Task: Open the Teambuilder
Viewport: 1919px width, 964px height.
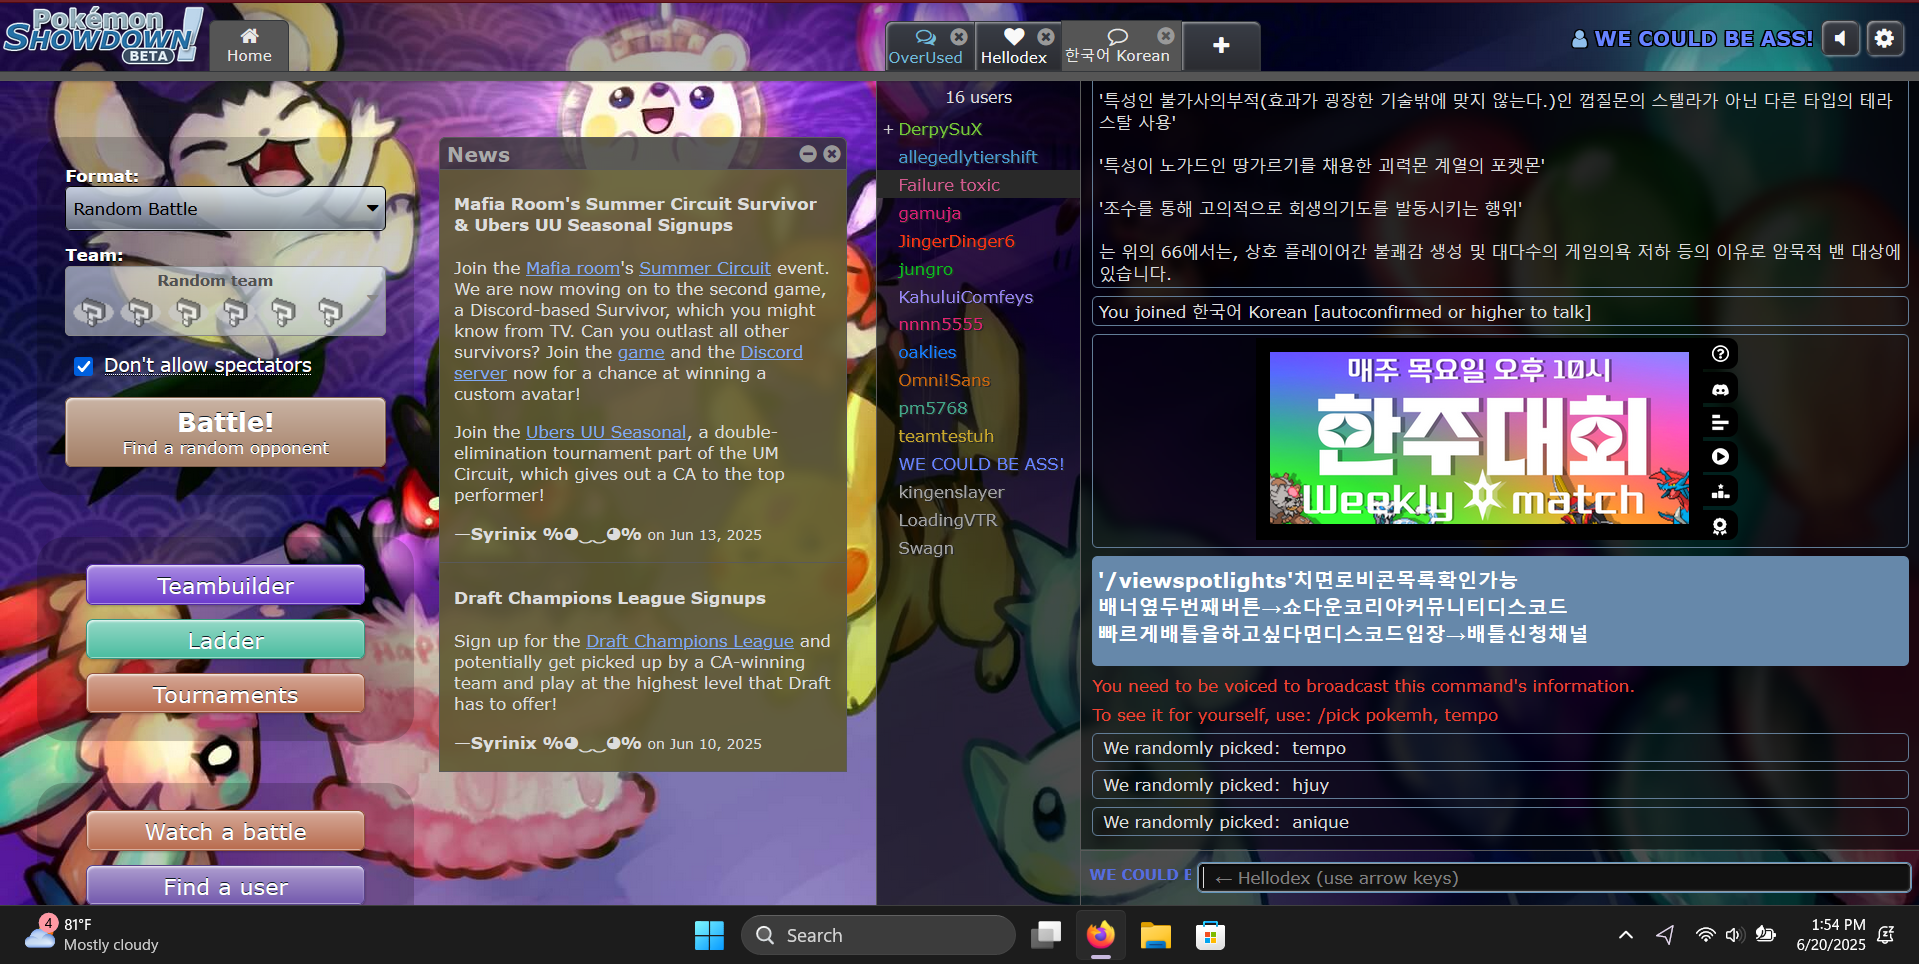Action: click(x=225, y=585)
